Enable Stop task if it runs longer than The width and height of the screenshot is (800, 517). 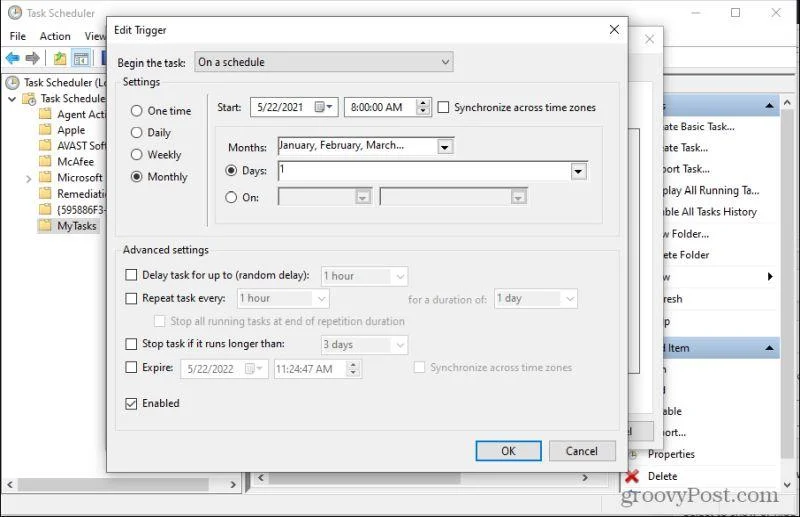click(131, 344)
